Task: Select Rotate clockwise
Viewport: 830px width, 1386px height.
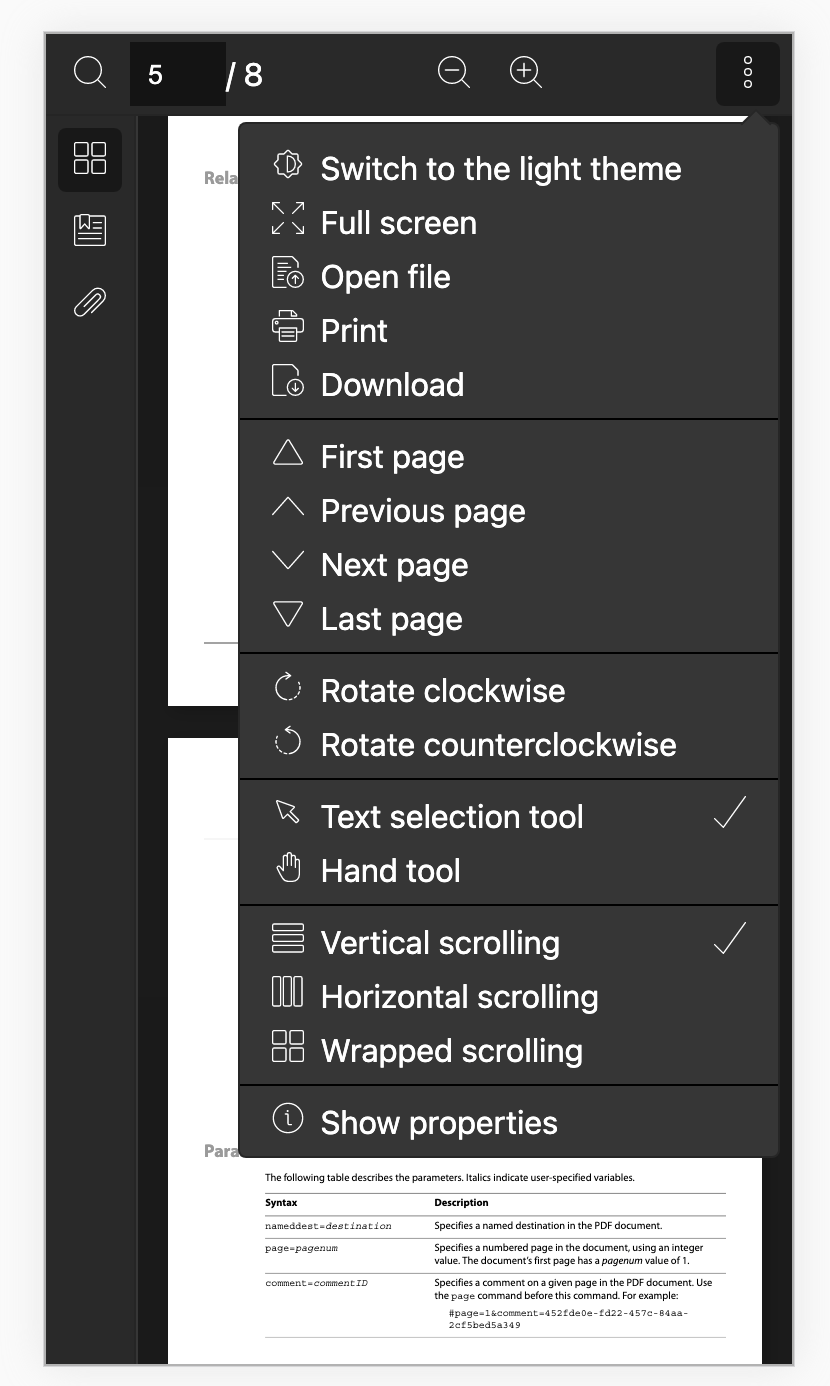Action: [442, 690]
